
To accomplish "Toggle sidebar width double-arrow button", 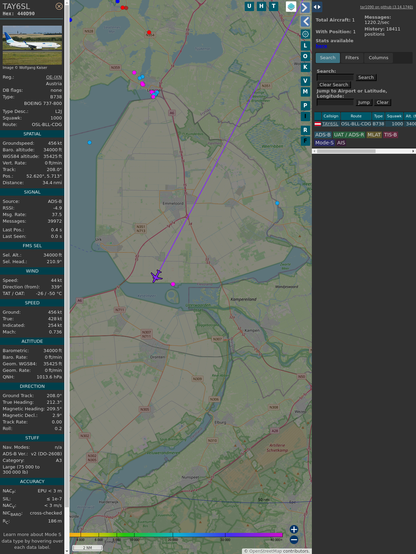I will tap(317, 7).
